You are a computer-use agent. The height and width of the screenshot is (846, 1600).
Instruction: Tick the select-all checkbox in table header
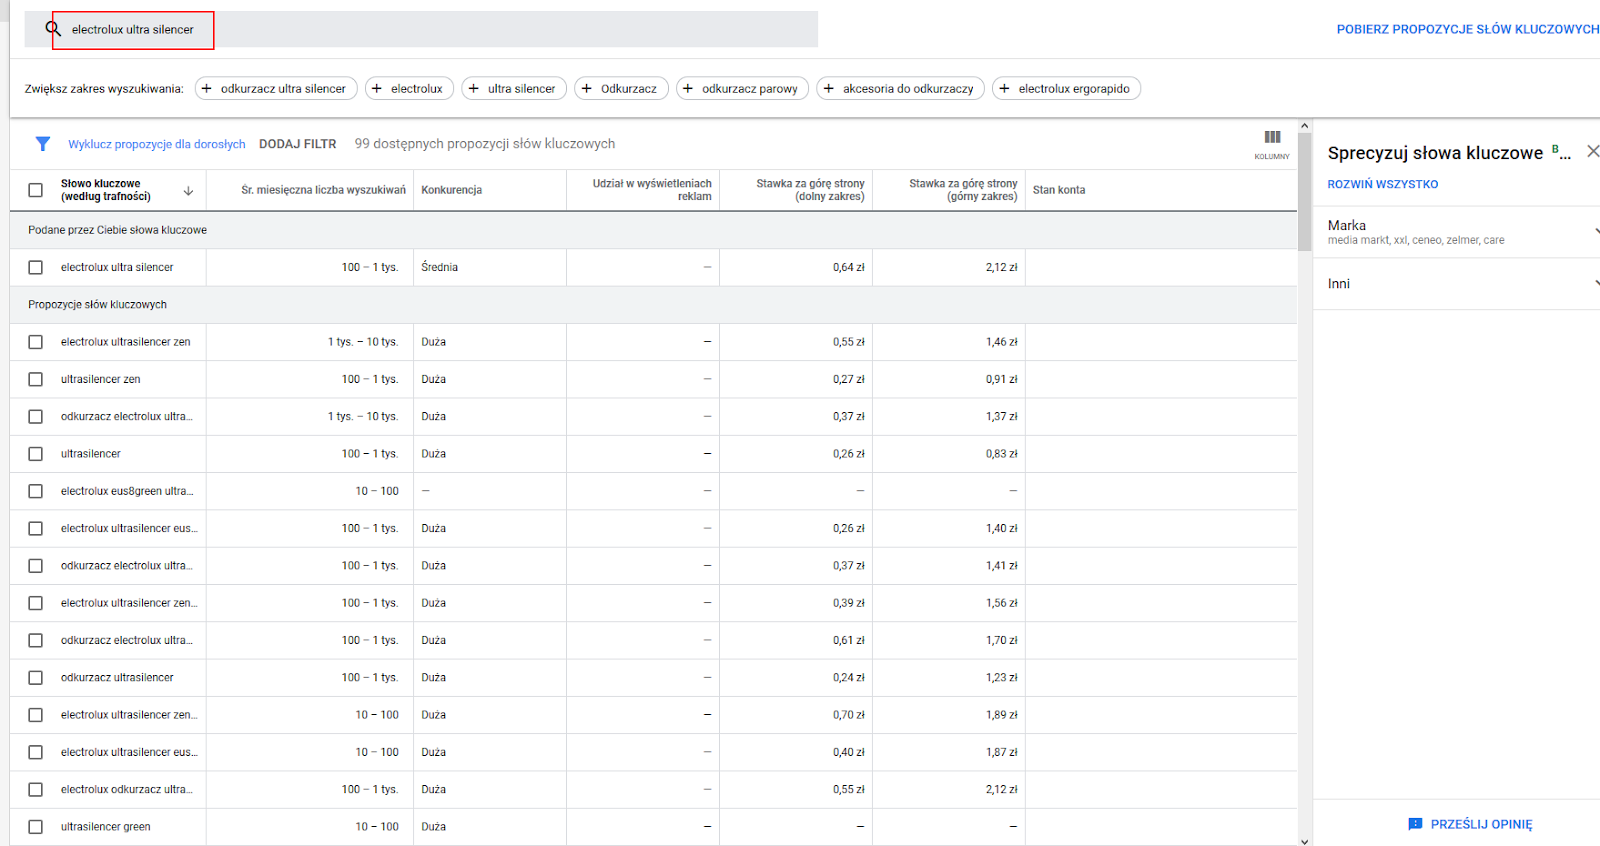pyautogui.click(x=36, y=190)
